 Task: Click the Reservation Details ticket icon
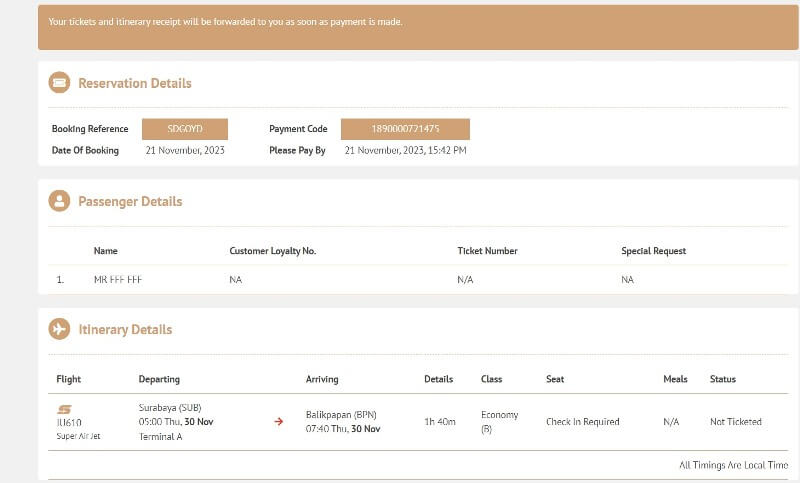(59, 82)
